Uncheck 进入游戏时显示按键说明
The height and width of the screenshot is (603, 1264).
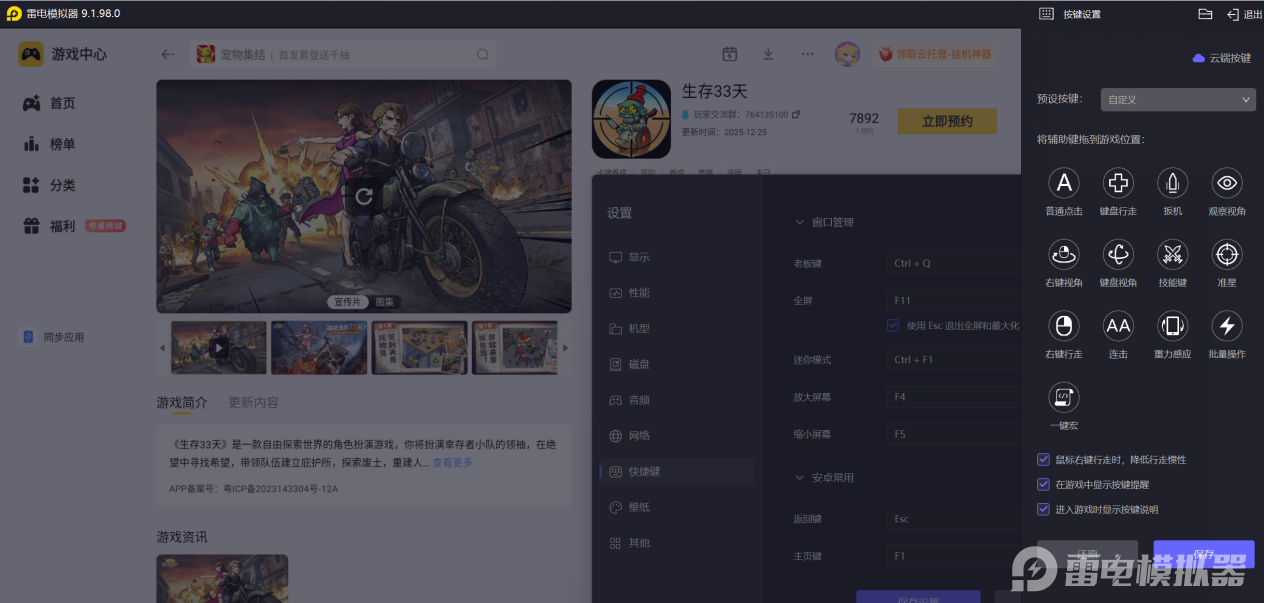pos(1043,508)
